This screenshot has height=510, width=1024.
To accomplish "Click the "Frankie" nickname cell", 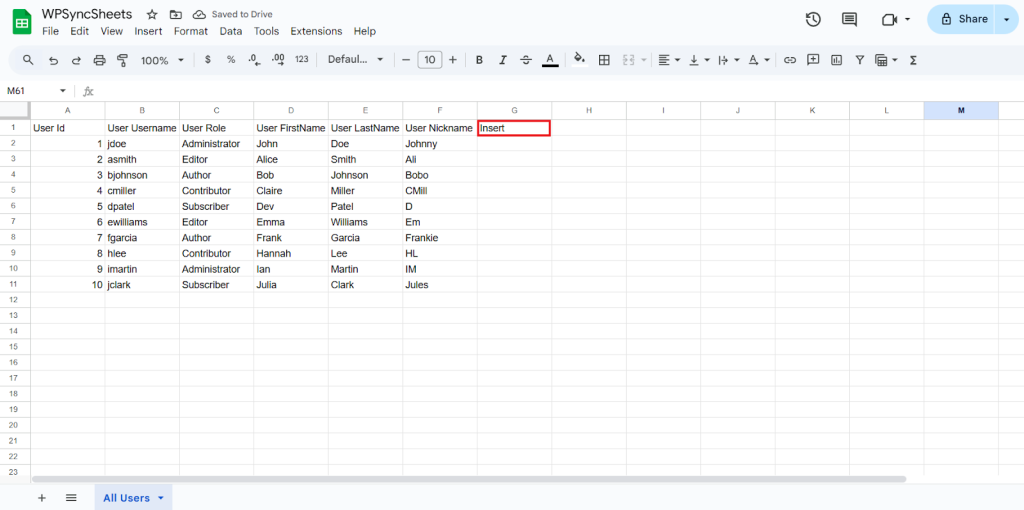I will pos(440,238).
